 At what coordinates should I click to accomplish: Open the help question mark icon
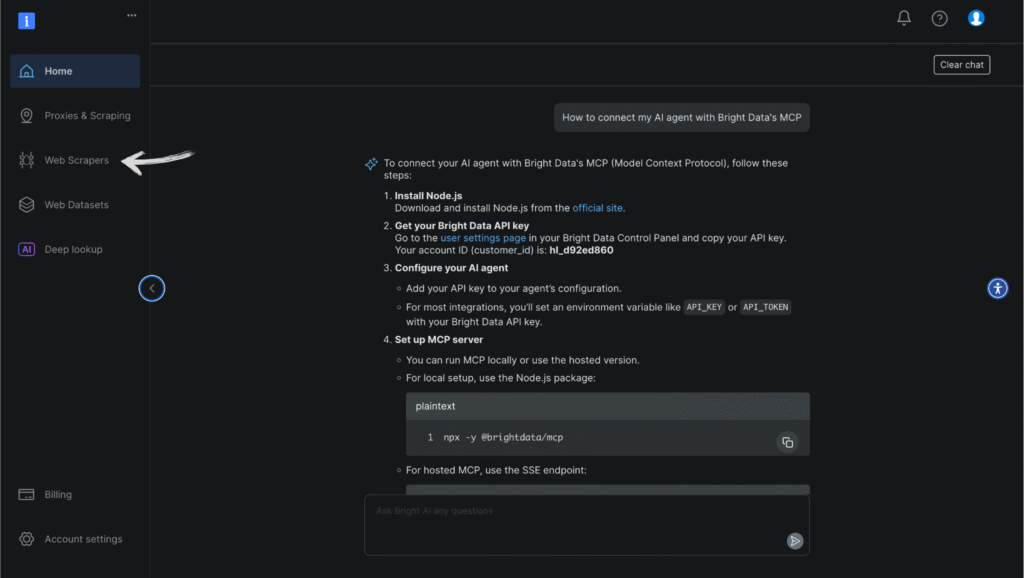coord(939,18)
